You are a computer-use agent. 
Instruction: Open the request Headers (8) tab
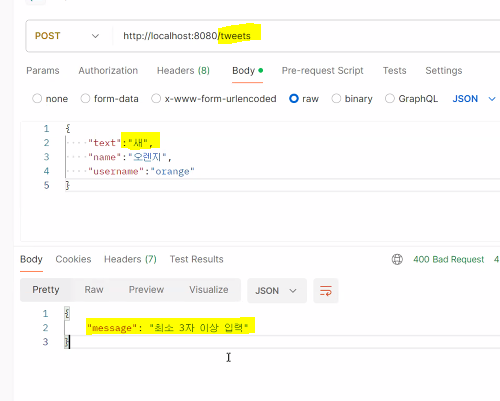click(183, 71)
